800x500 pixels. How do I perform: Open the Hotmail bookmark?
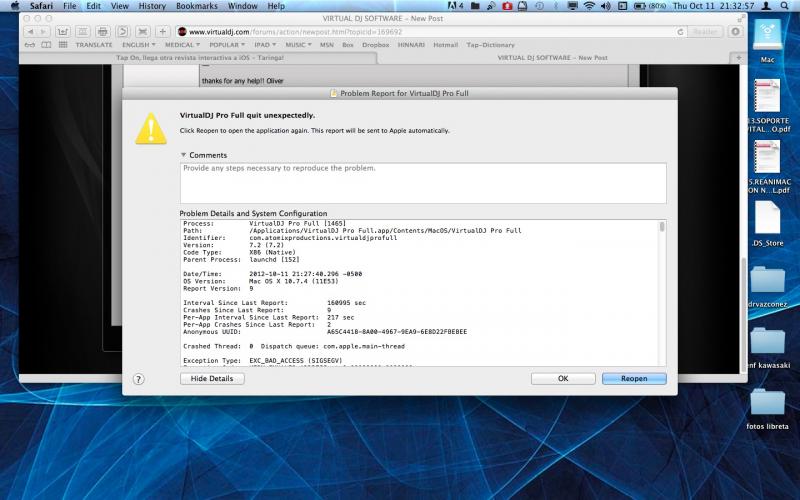(447, 45)
